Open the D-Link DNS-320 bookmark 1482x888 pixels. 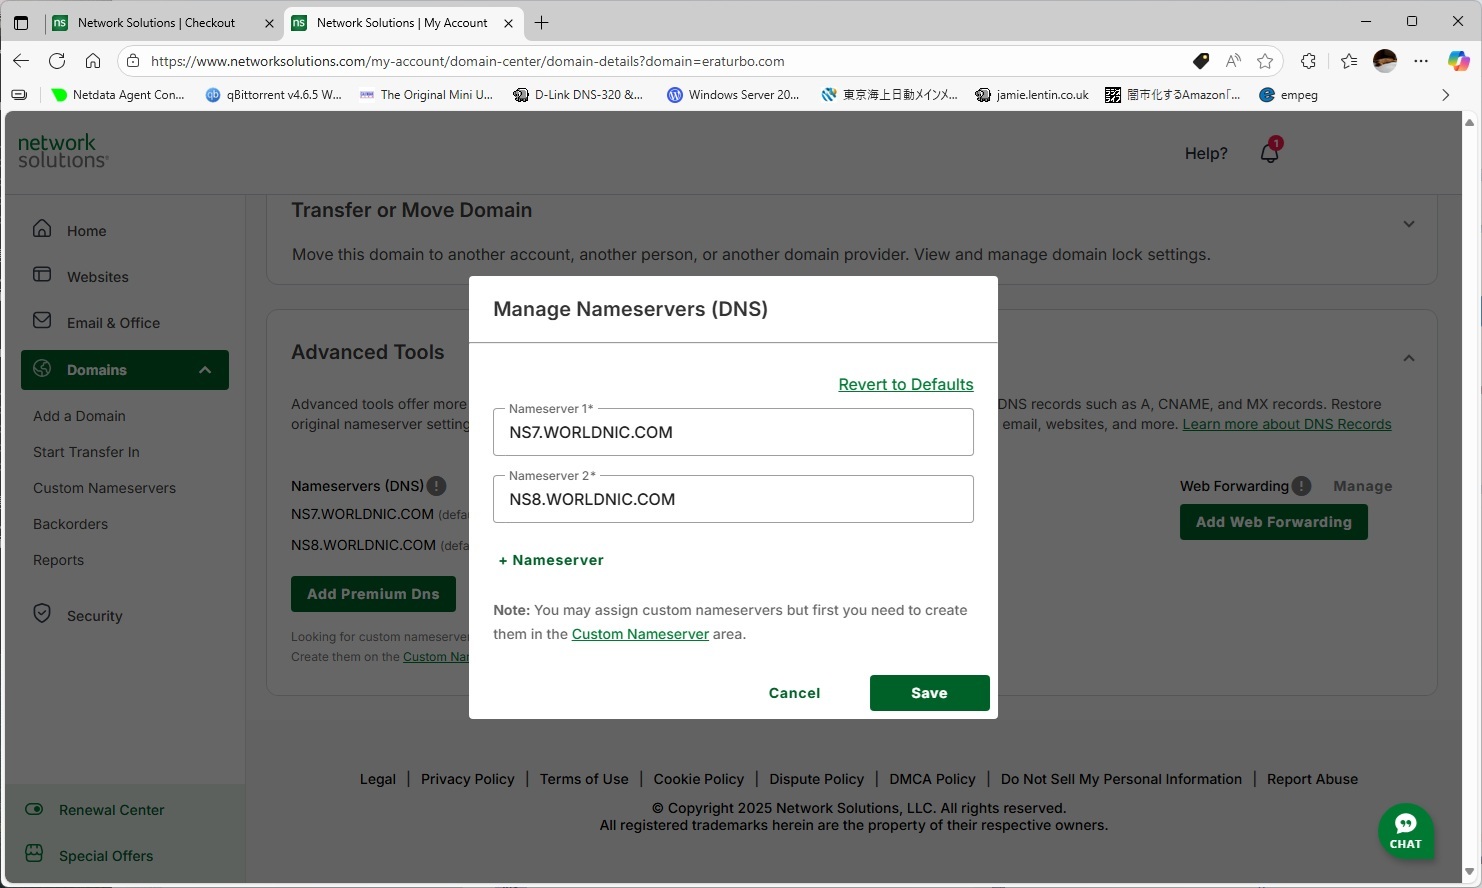tap(578, 95)
